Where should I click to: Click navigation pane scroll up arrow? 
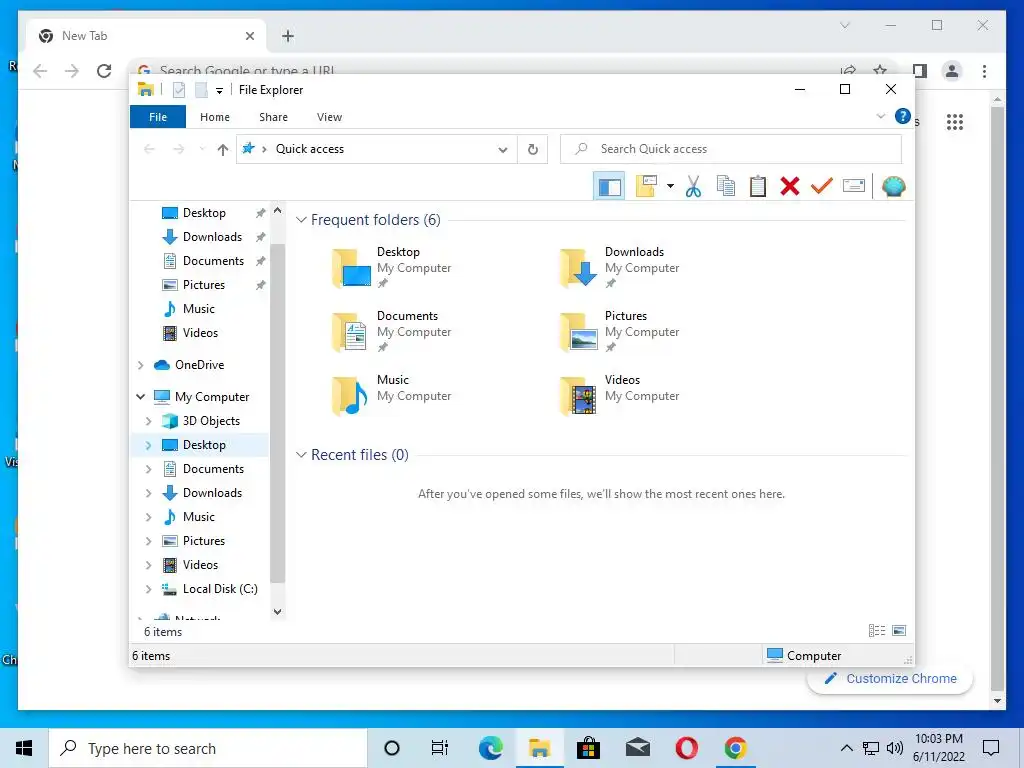click(278, 210)
